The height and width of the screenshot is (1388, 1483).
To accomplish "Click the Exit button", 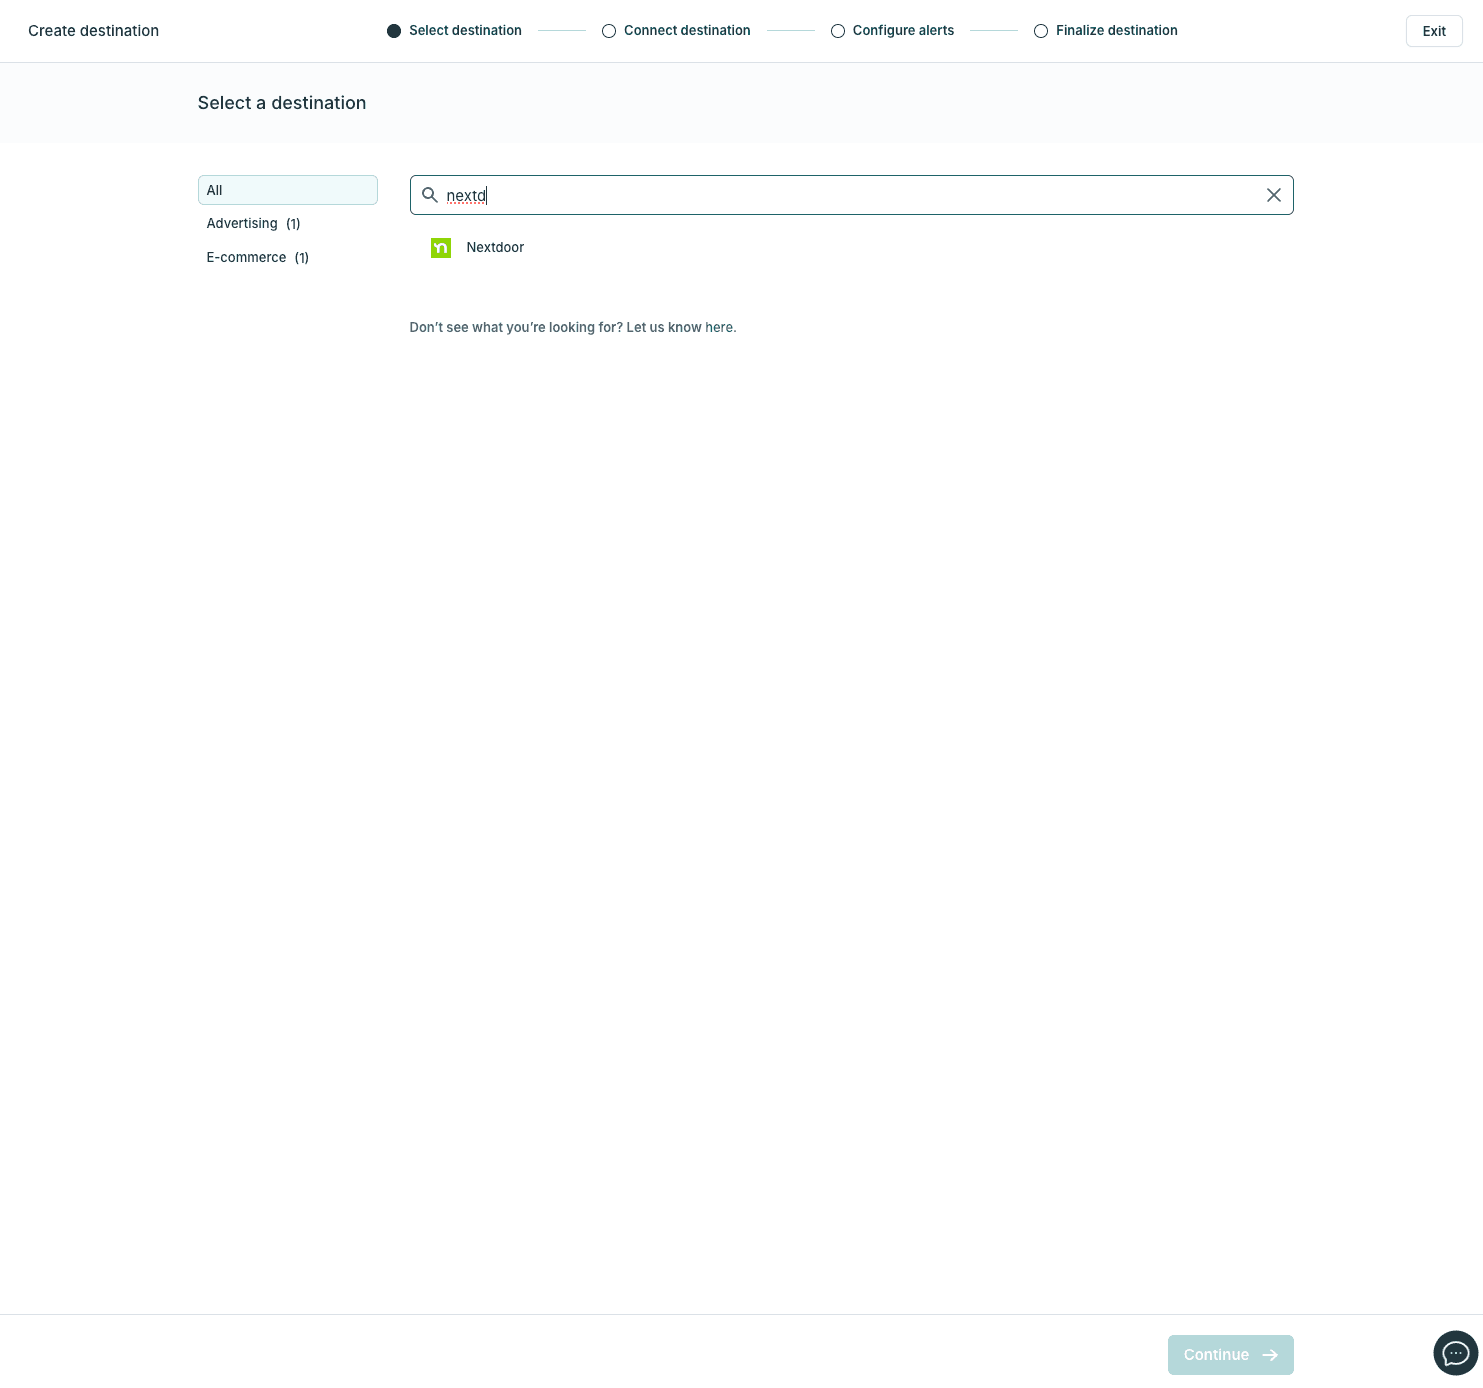I will 1433,30.
